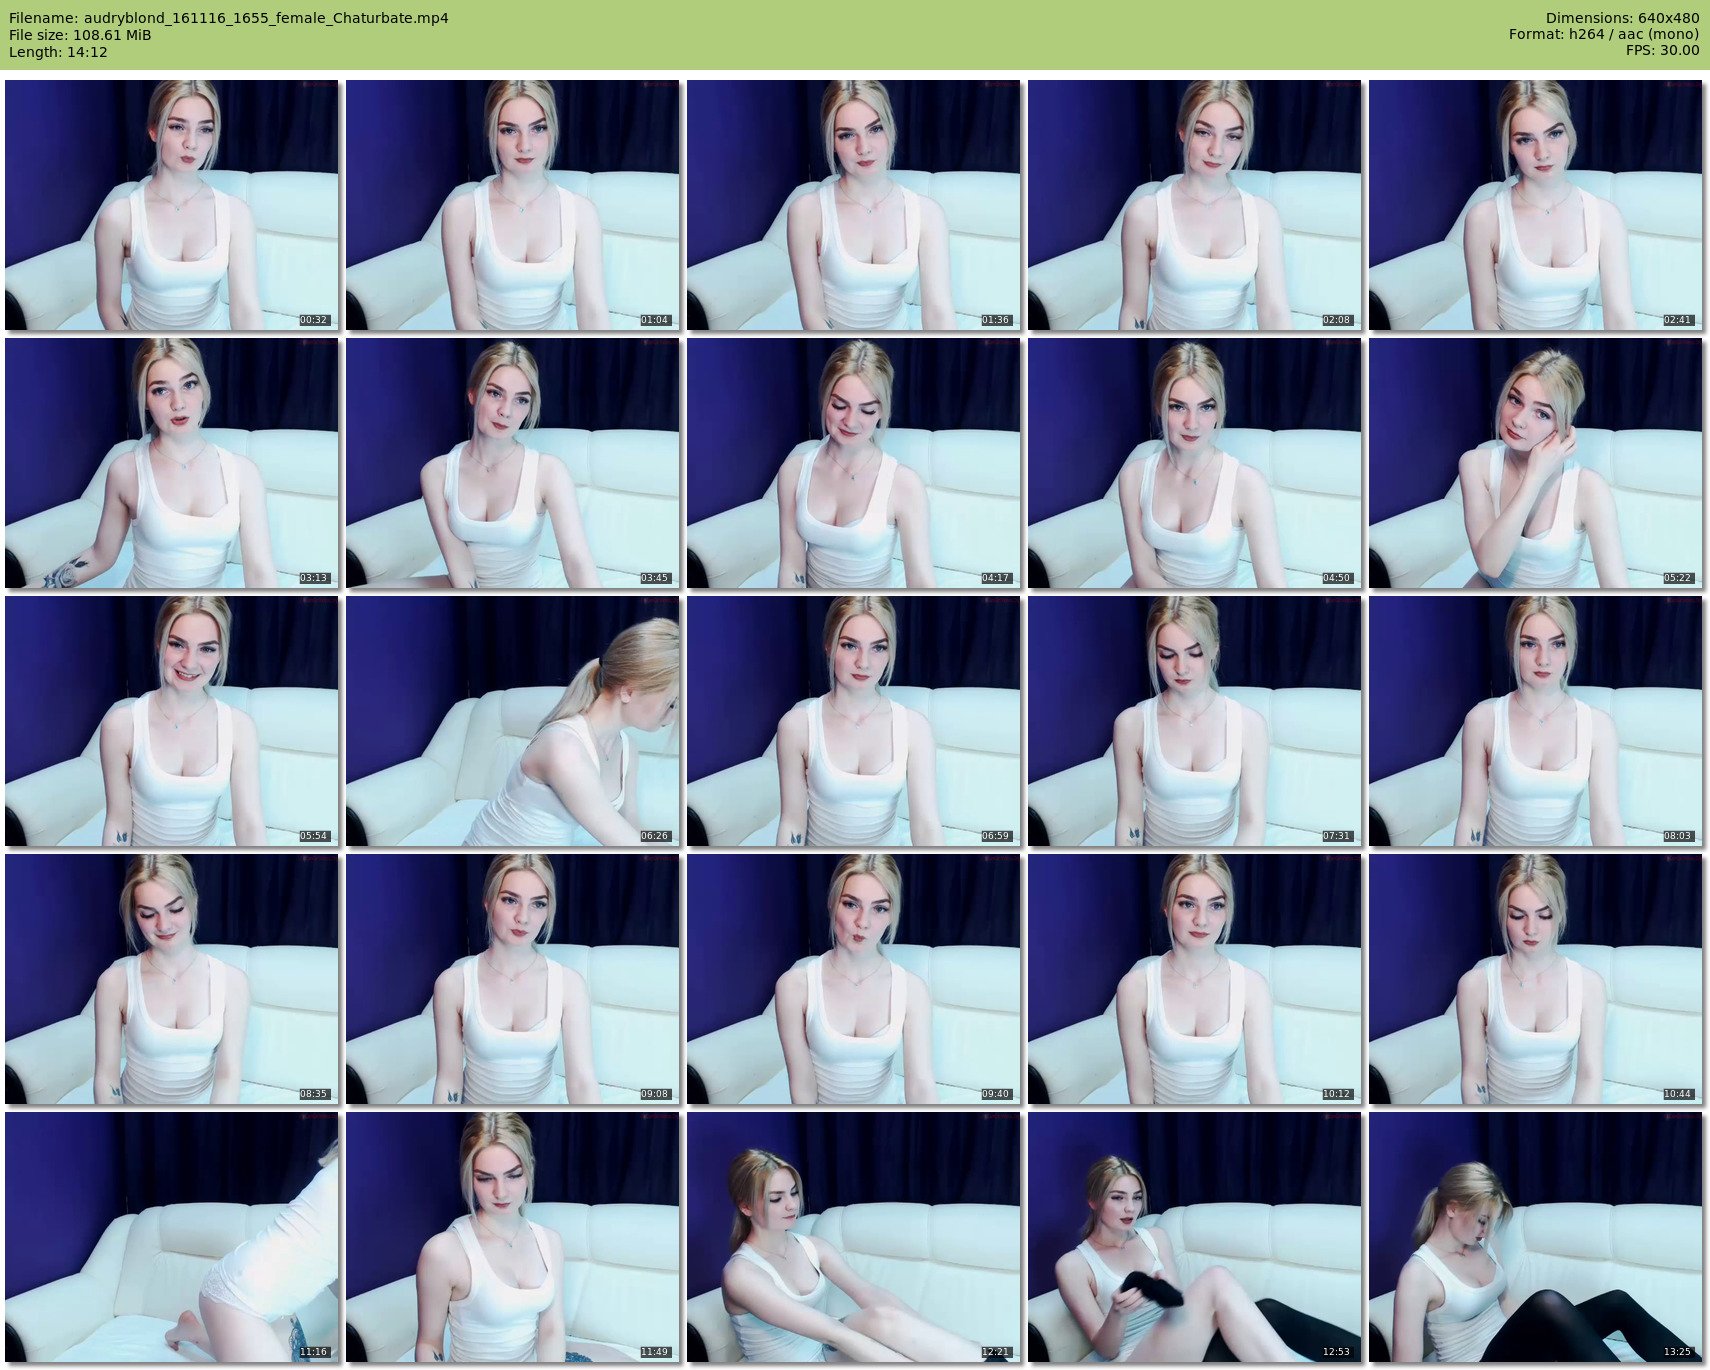Viewport: 1710px width, 1370px height.
Task: Select the frame timestamped 12:21
Action: coord(853,1237)
